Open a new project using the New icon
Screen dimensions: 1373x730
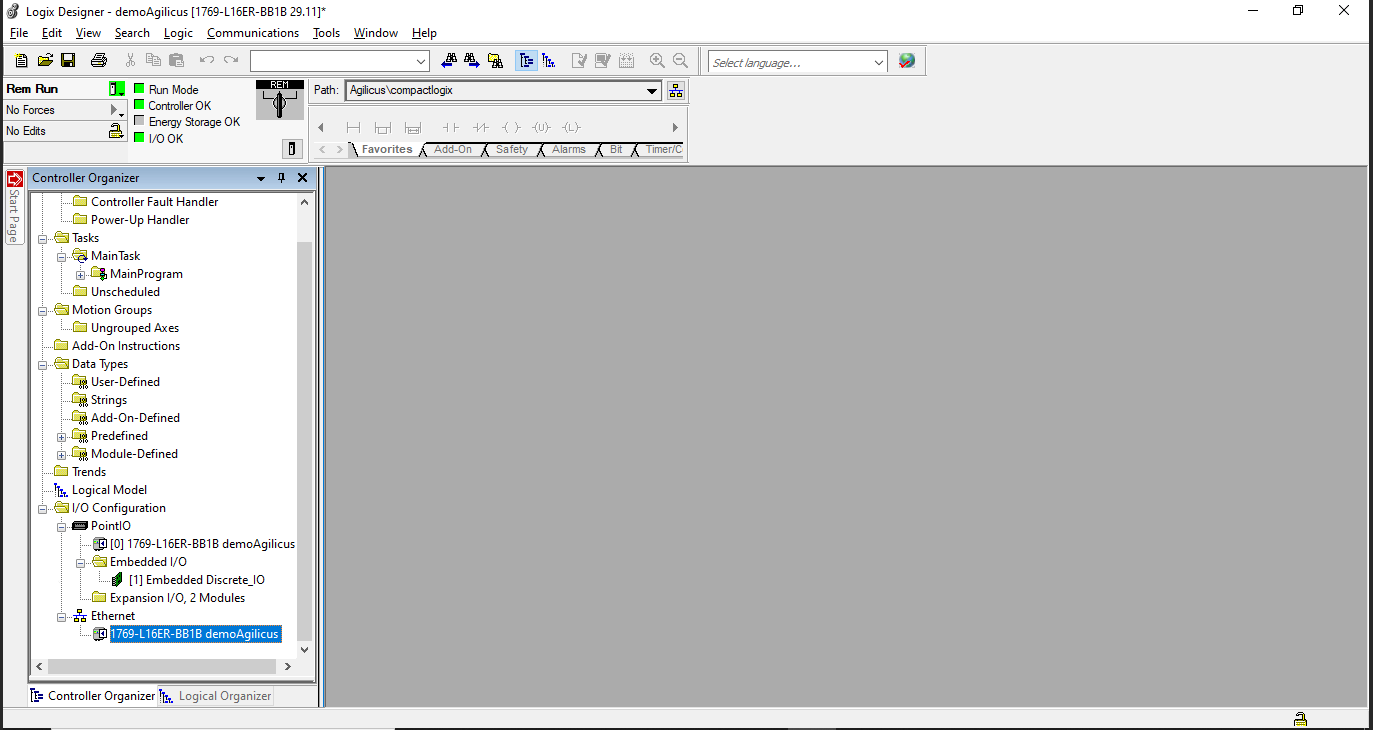pyautogui.click(x=20, y=60)
